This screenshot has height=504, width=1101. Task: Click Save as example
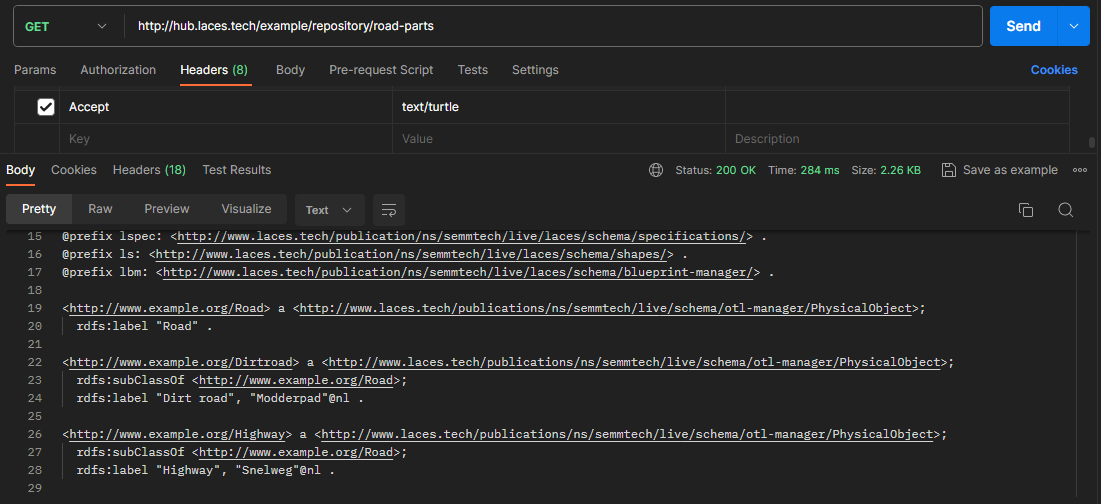tap(1009, 170)
